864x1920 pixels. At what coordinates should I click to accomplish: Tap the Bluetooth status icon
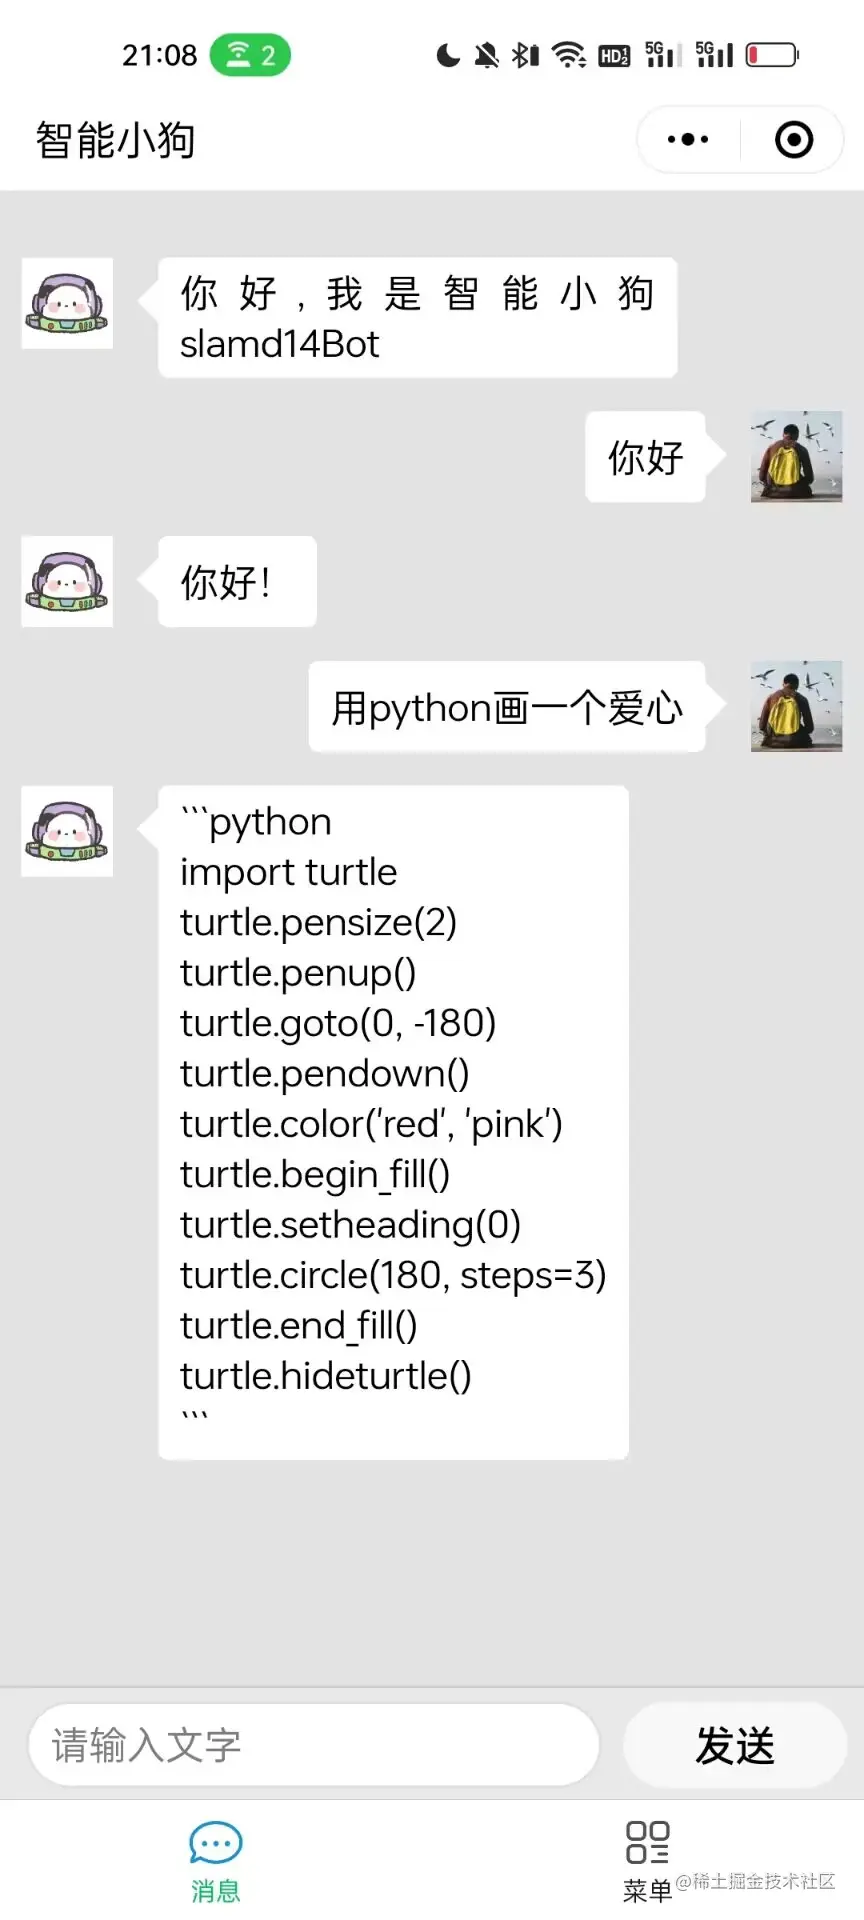(x=525, y=55)
